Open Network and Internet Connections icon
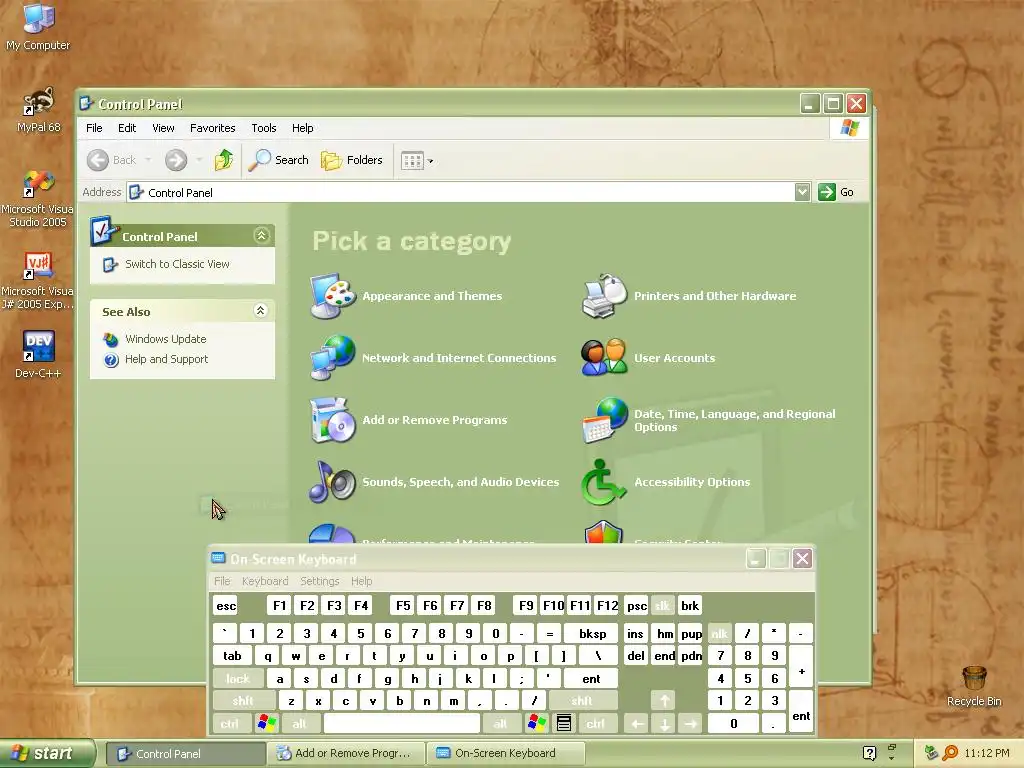The width and height of the screenshot is (1024, 768). (x=332, y=358)
